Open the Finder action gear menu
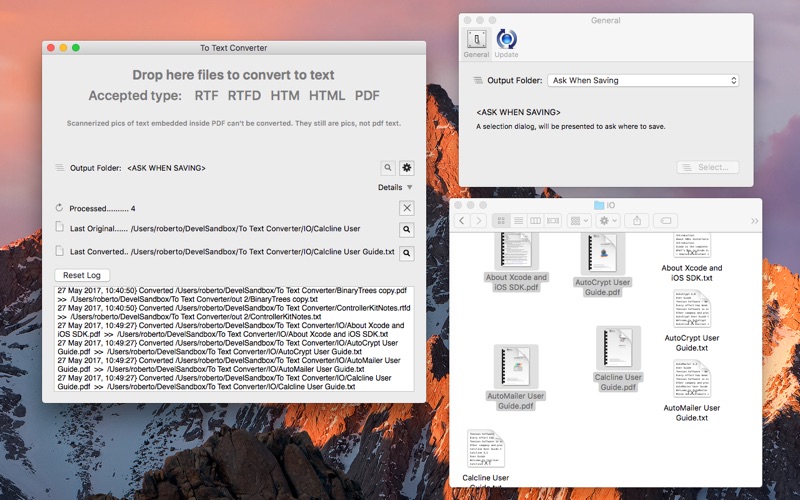The image size is (800, 500). tap(608, 220)
